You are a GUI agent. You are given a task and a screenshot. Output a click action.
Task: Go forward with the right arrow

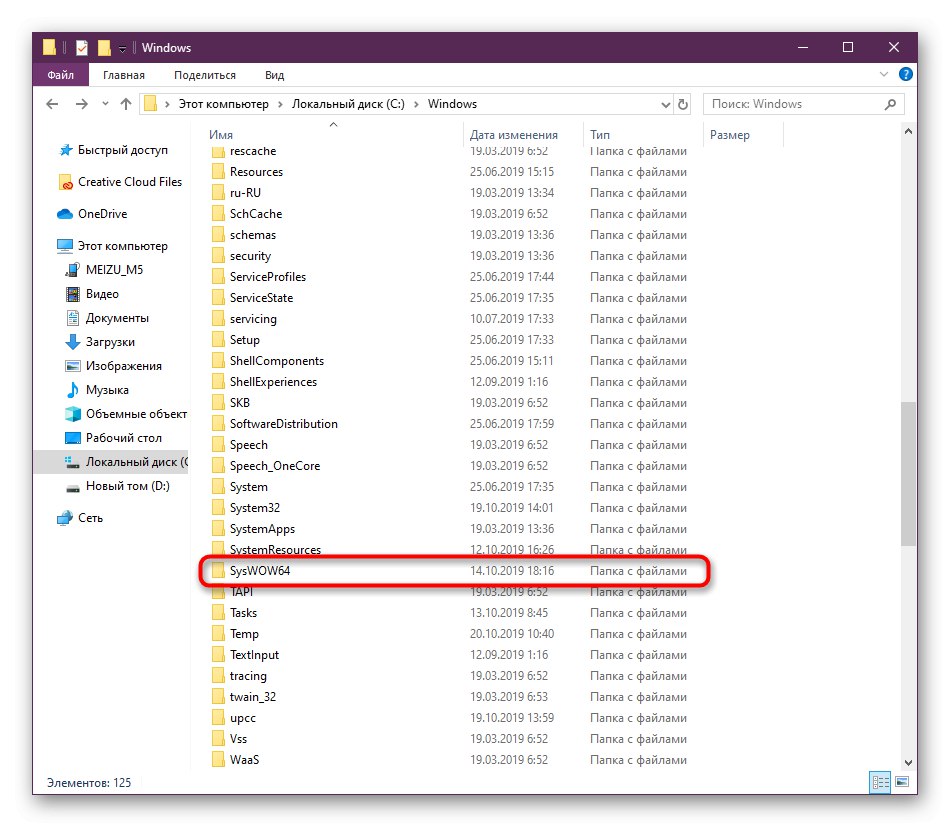(x=82, y=104)
